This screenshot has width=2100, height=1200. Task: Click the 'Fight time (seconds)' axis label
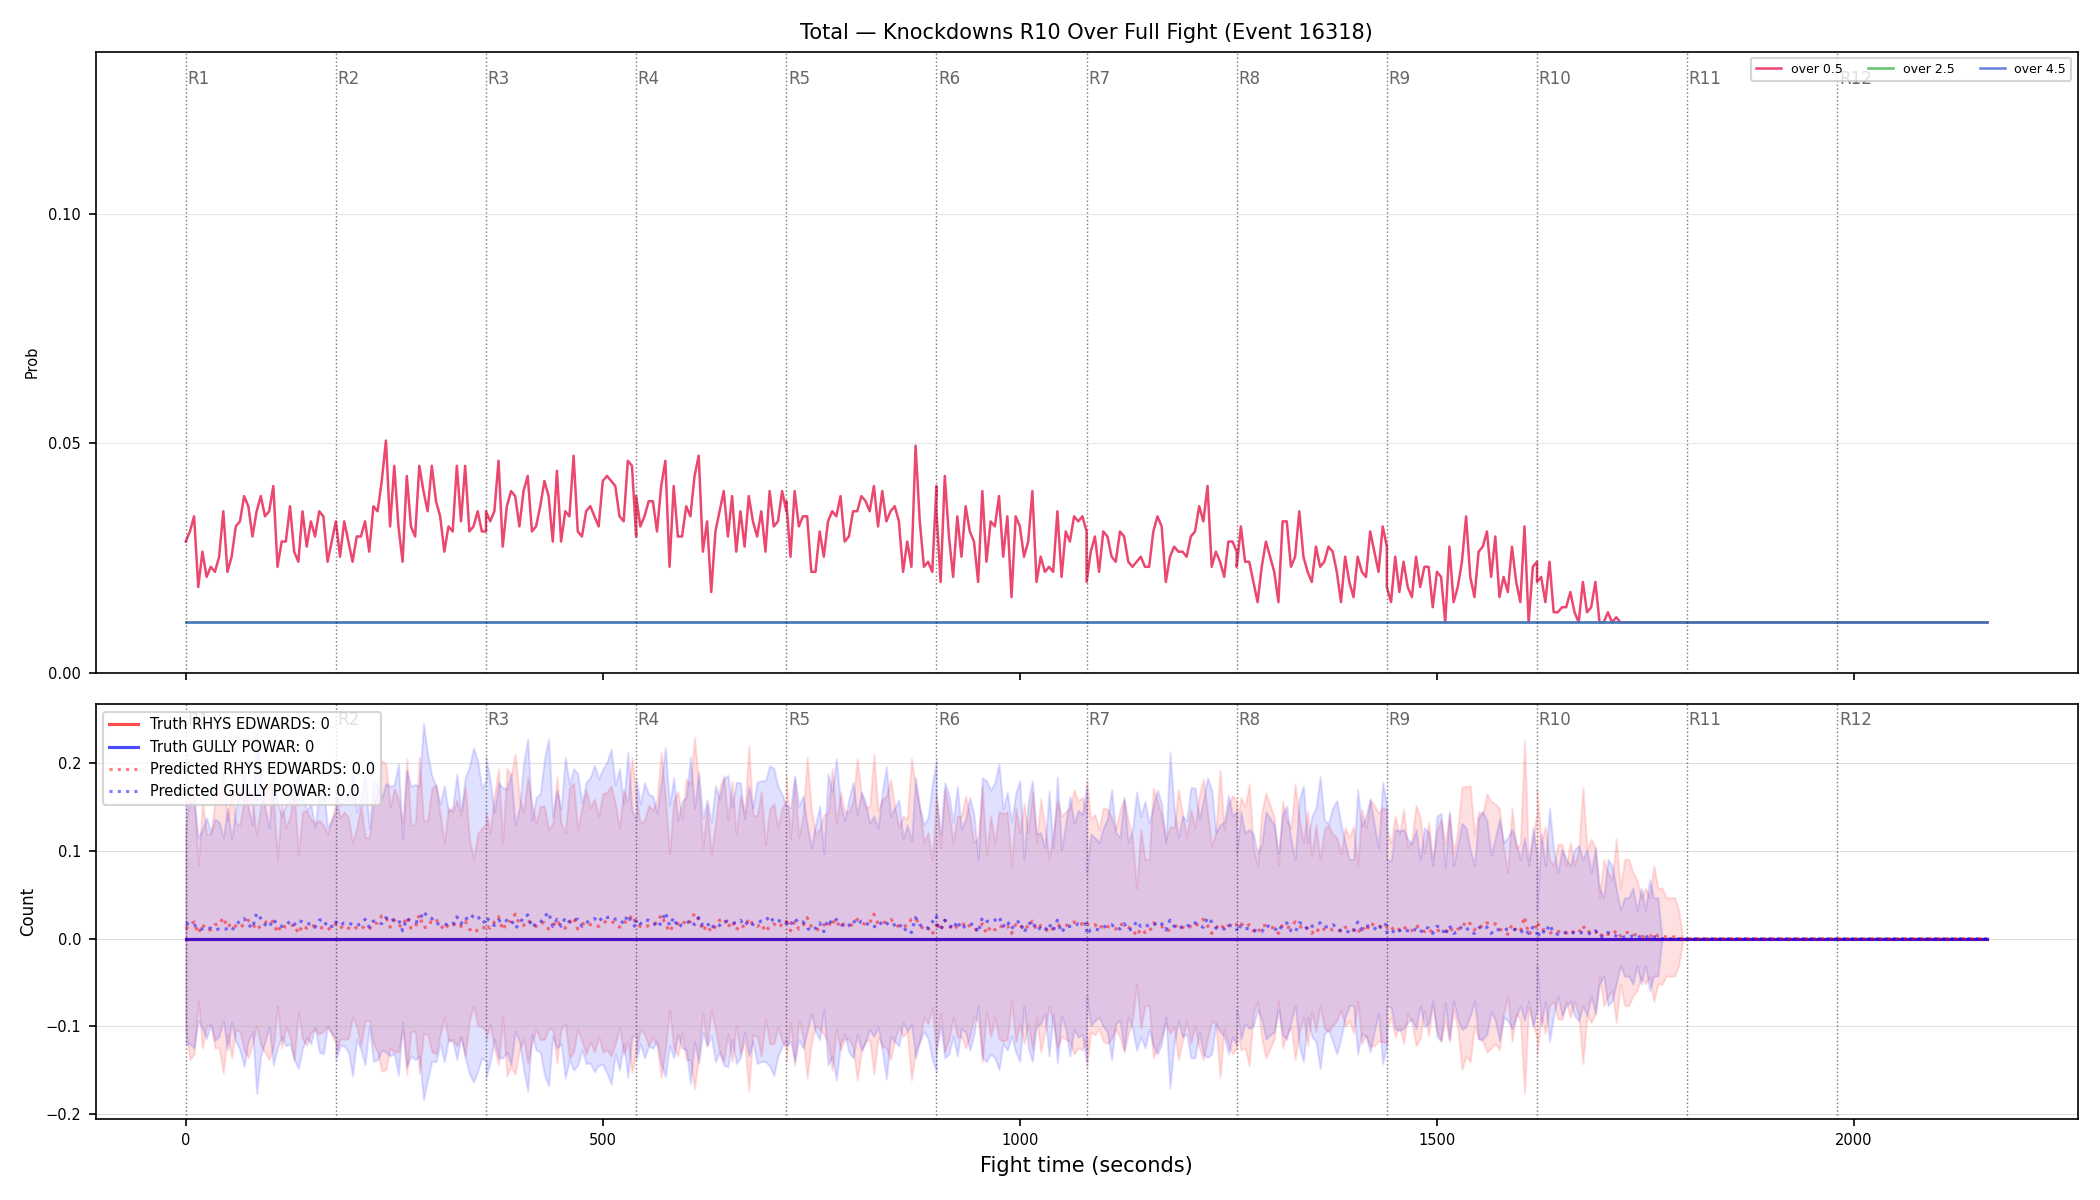click(x=1086, y=1165)
